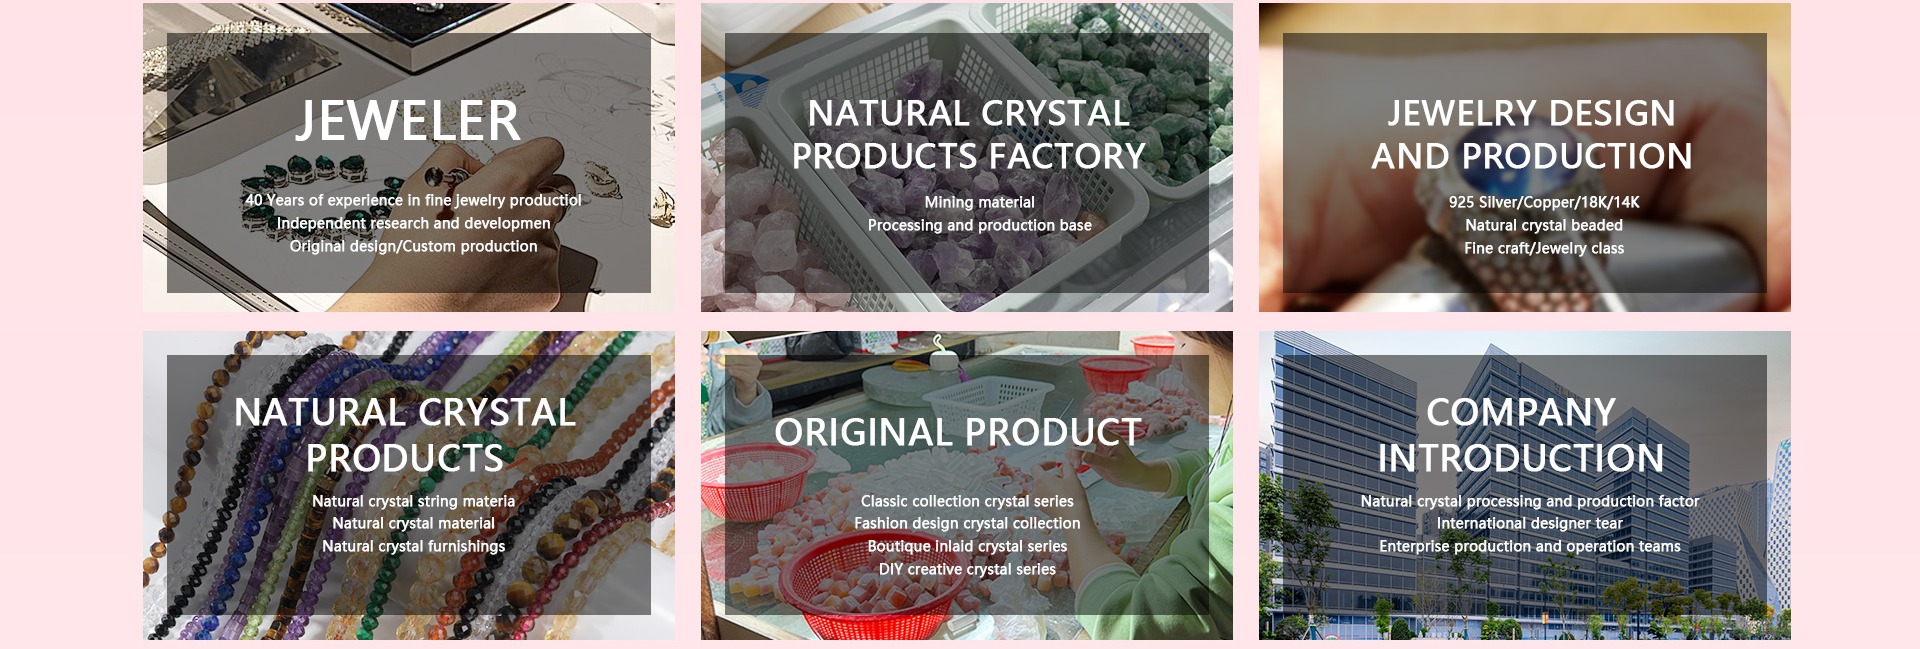The image size is (1920, 649).
Task: Click 'Fine craft/Jewelry class' text
Action: 1543,248
